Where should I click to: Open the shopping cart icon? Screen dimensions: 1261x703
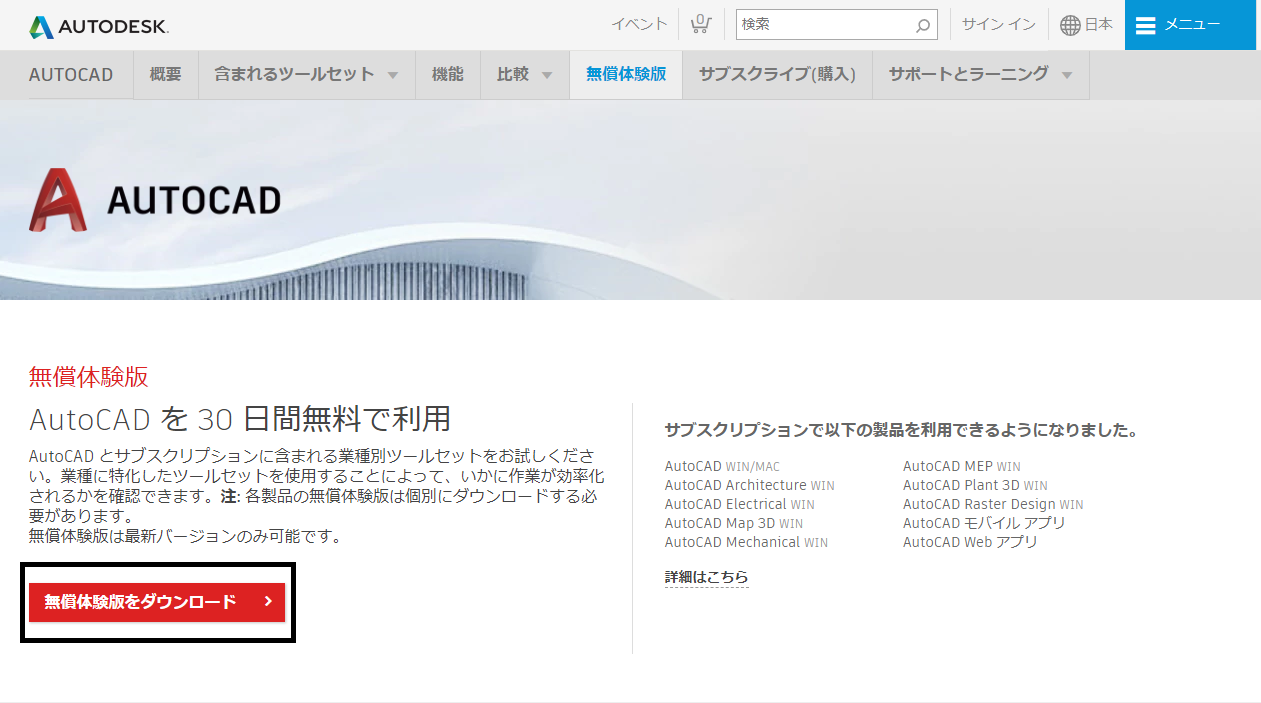click(x=700, y=24)
